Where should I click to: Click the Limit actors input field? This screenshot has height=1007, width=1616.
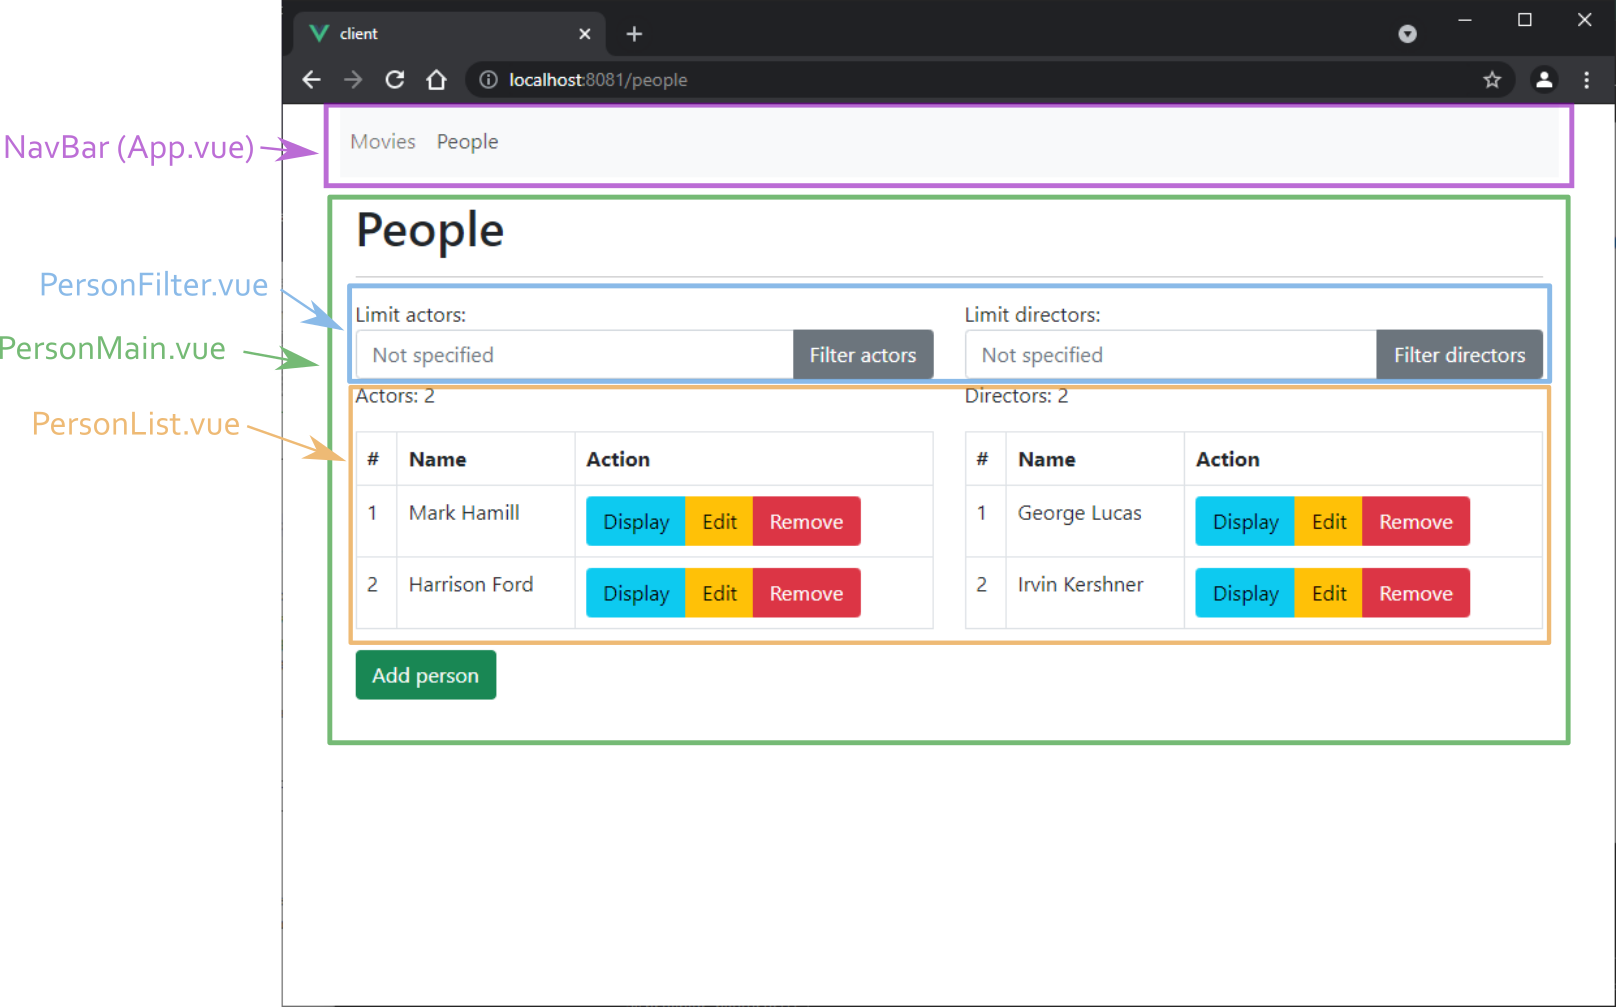point(575,355)
